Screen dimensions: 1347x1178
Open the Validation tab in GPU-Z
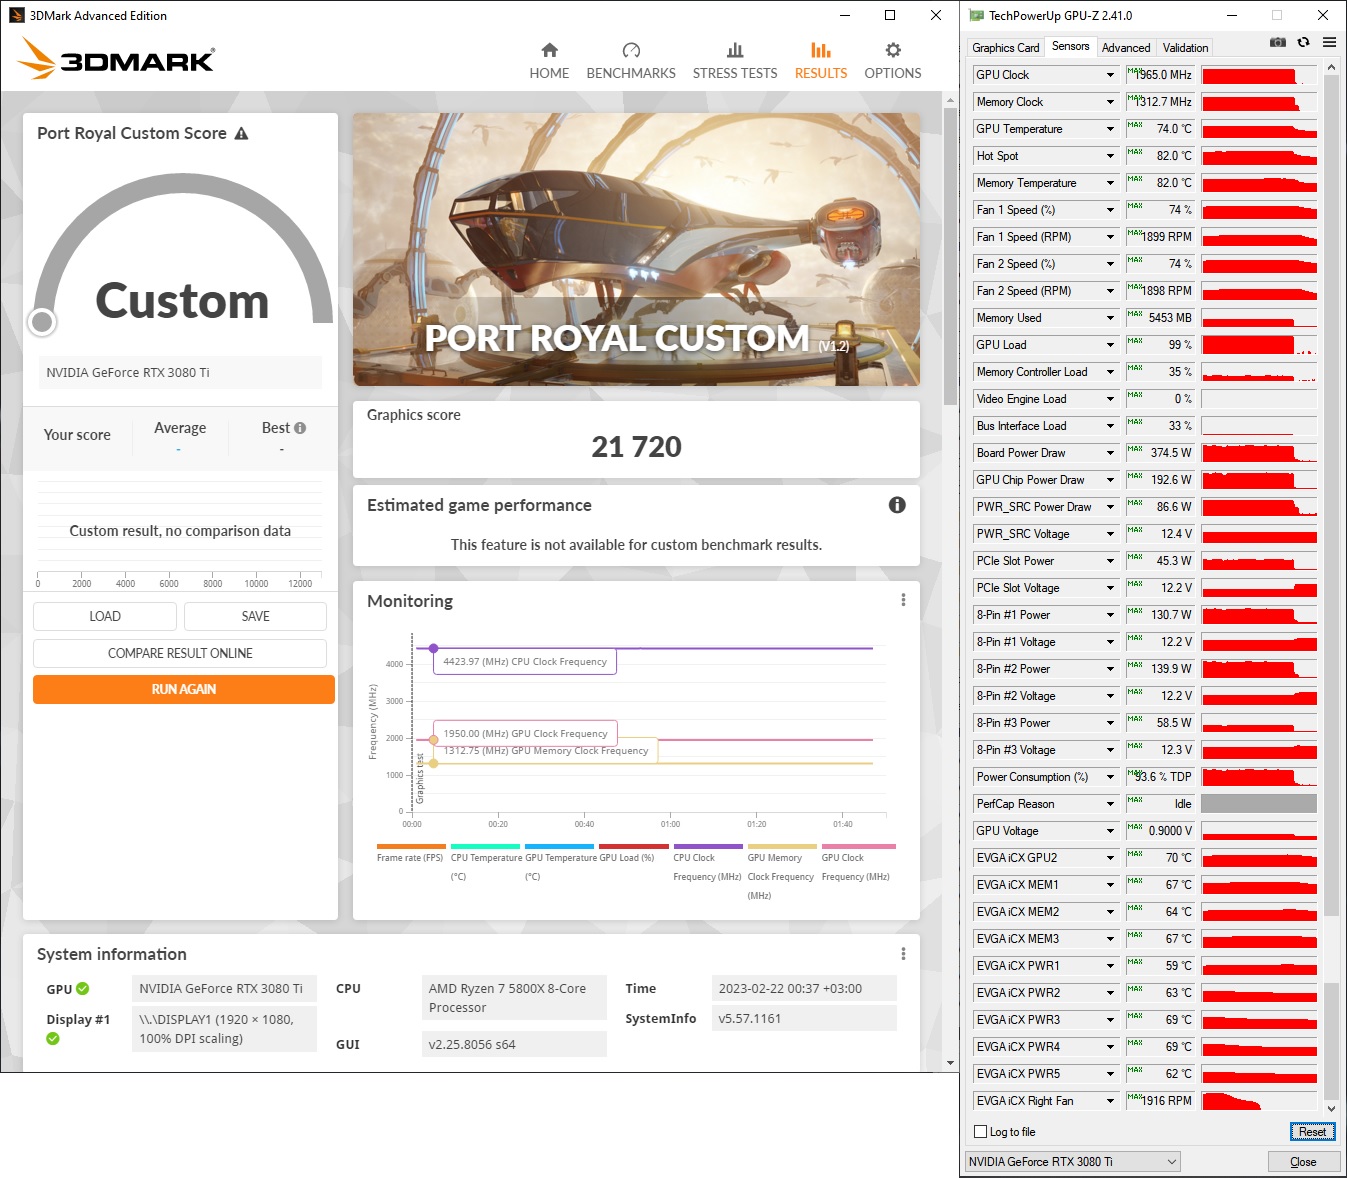click(1185, 48)
